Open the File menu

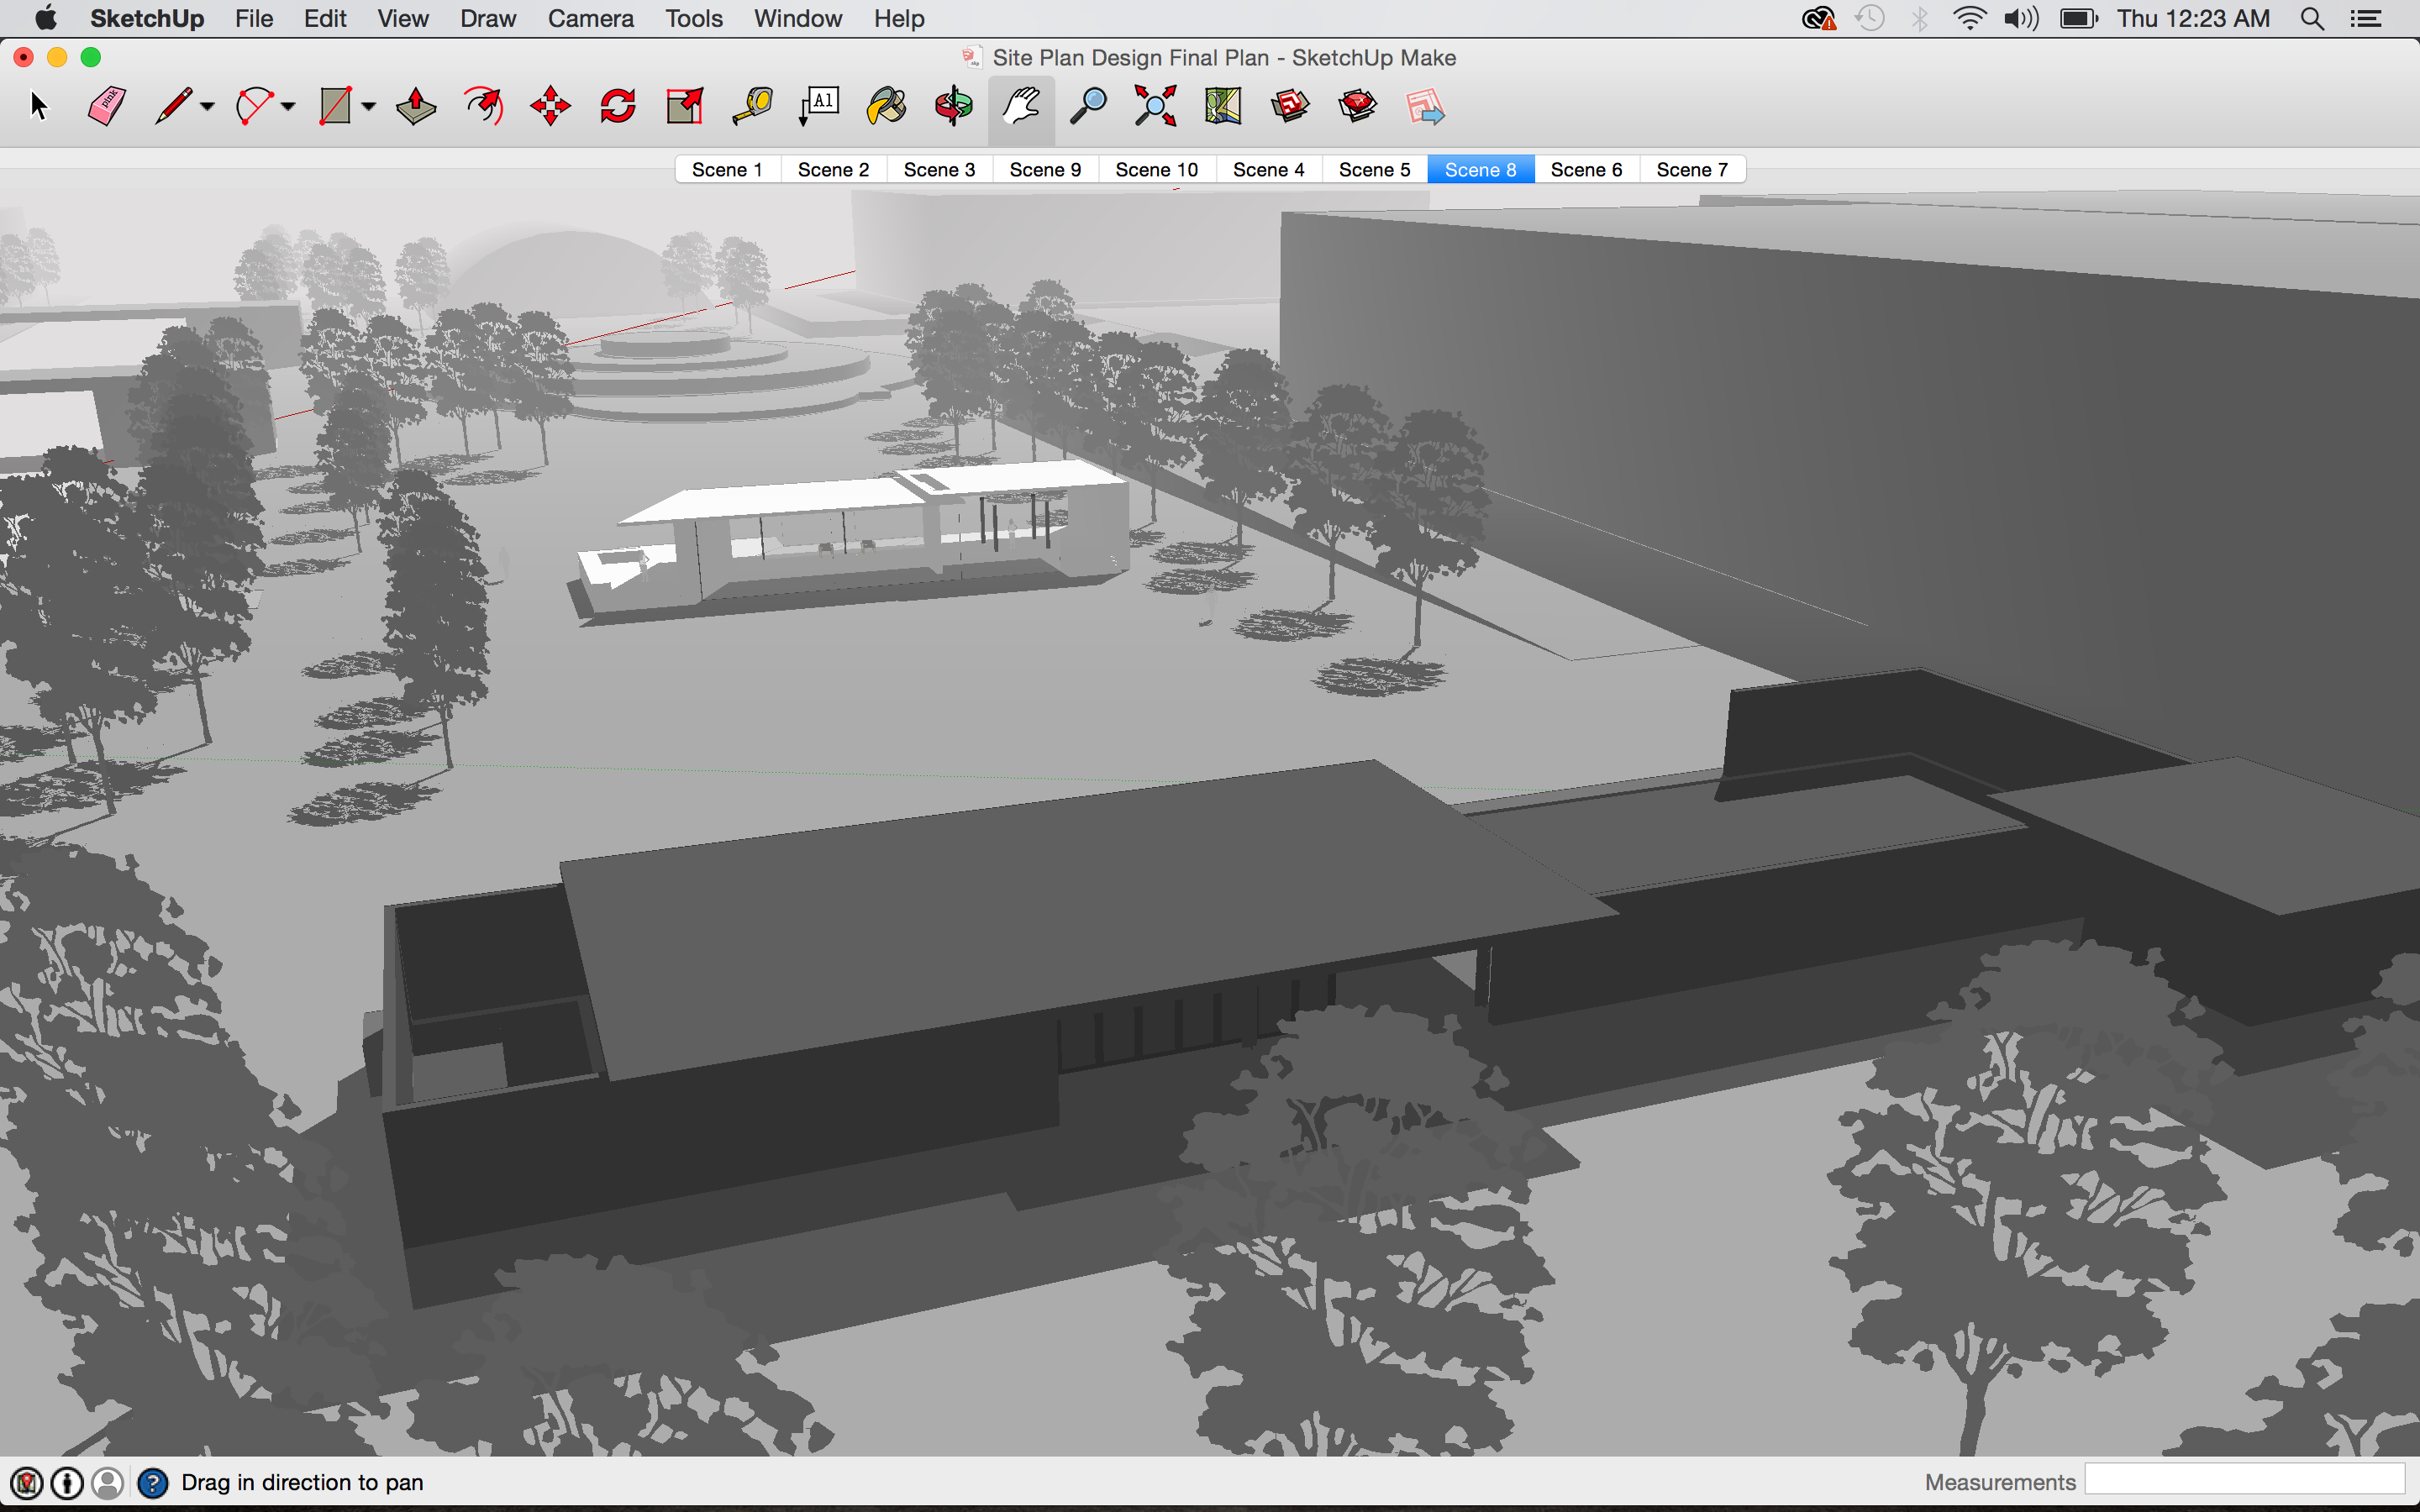coord(254,18)
